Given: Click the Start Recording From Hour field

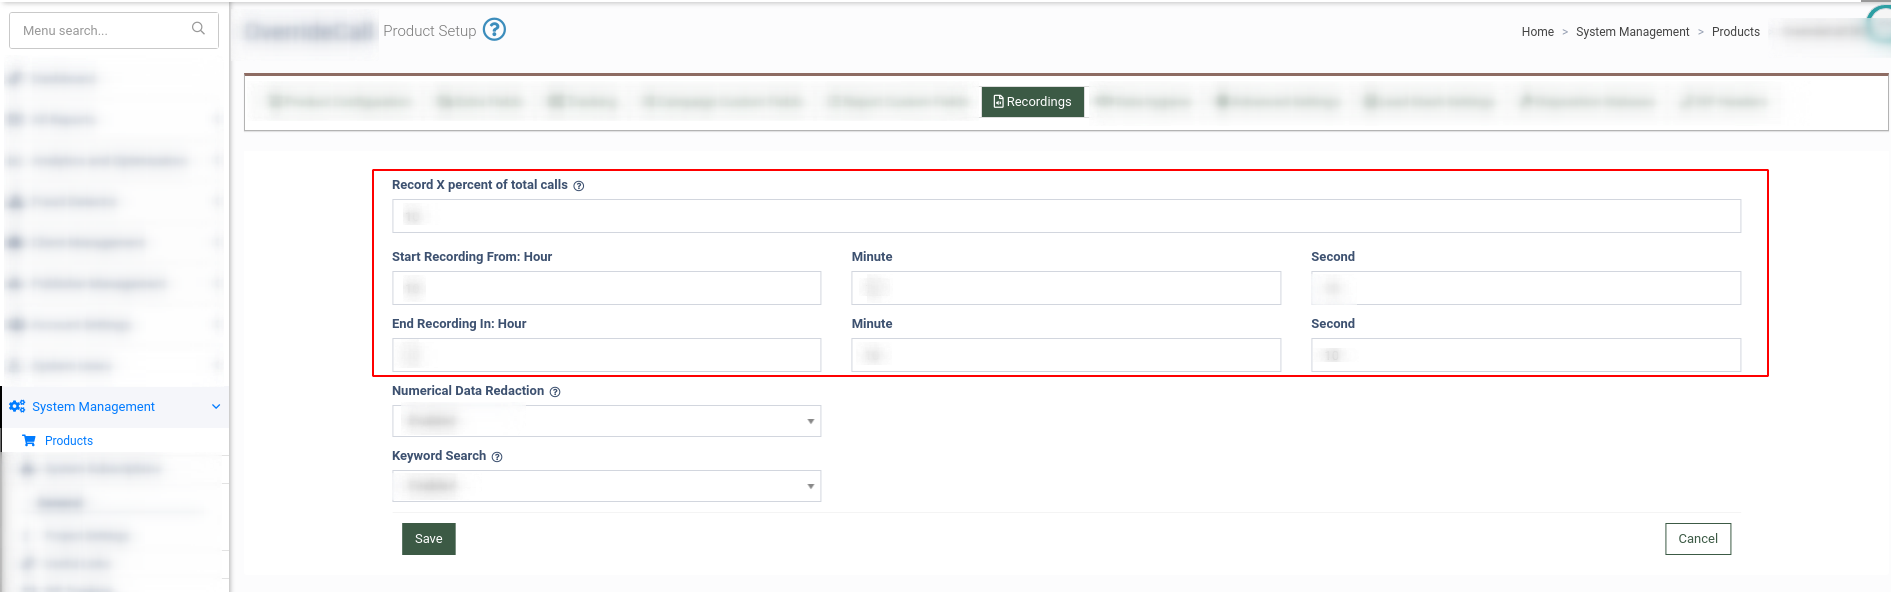Looking at the screenshot, I should pyautogui.click(x=606, y=288).
